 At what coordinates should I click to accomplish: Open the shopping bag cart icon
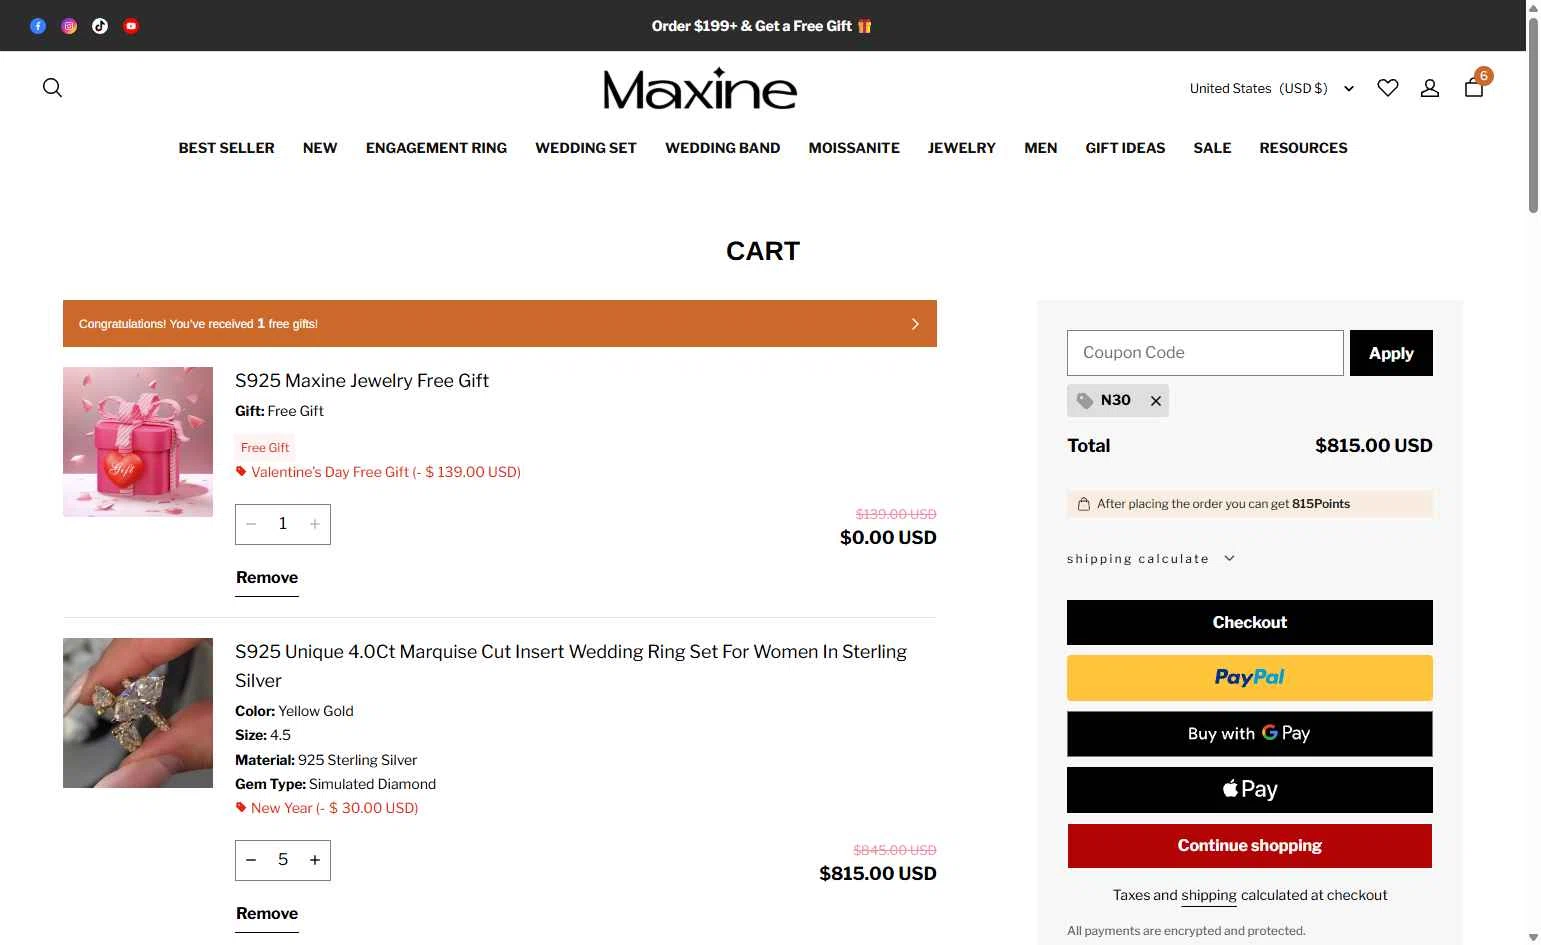[1474, 86]
